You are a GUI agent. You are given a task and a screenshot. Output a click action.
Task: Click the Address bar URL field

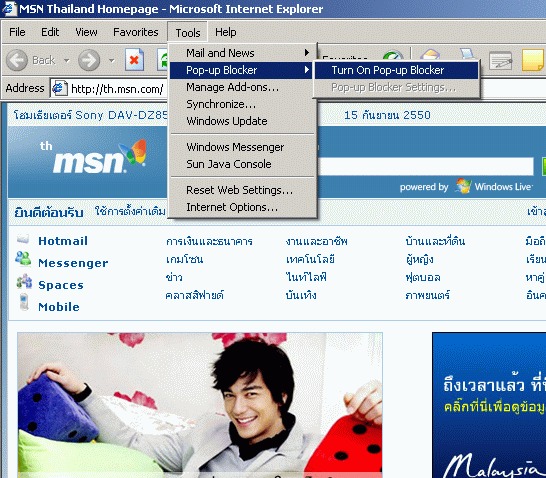coord(117,89)
